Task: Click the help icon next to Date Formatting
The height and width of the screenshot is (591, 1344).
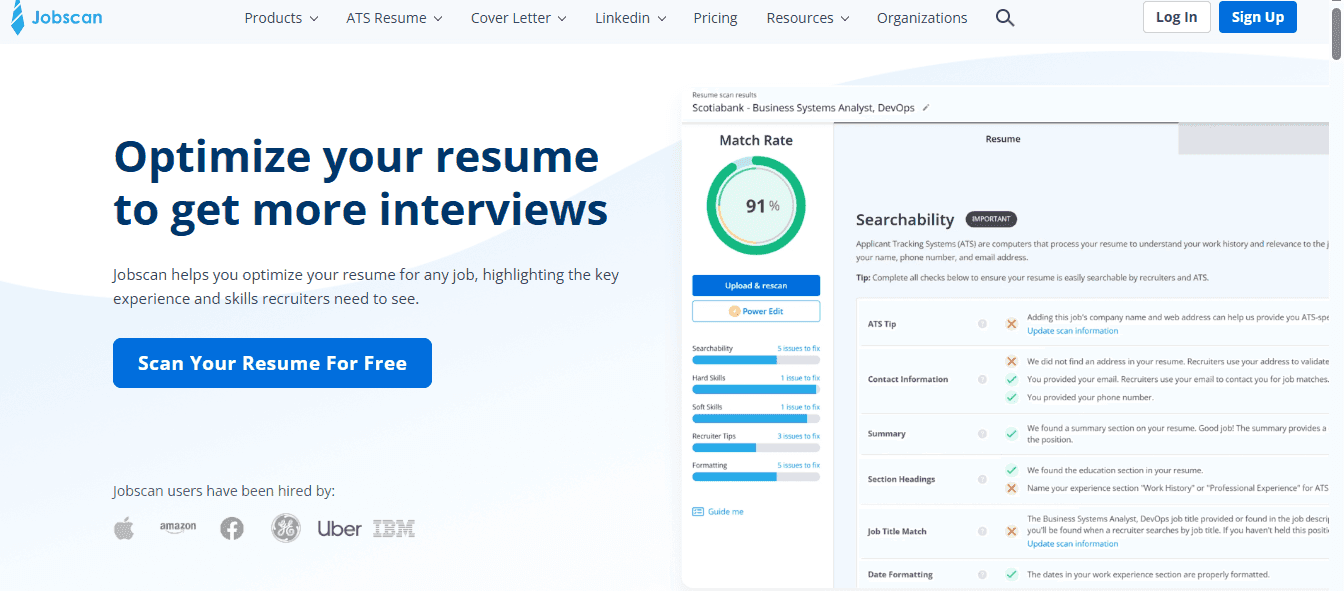Action: click(982, 575)
